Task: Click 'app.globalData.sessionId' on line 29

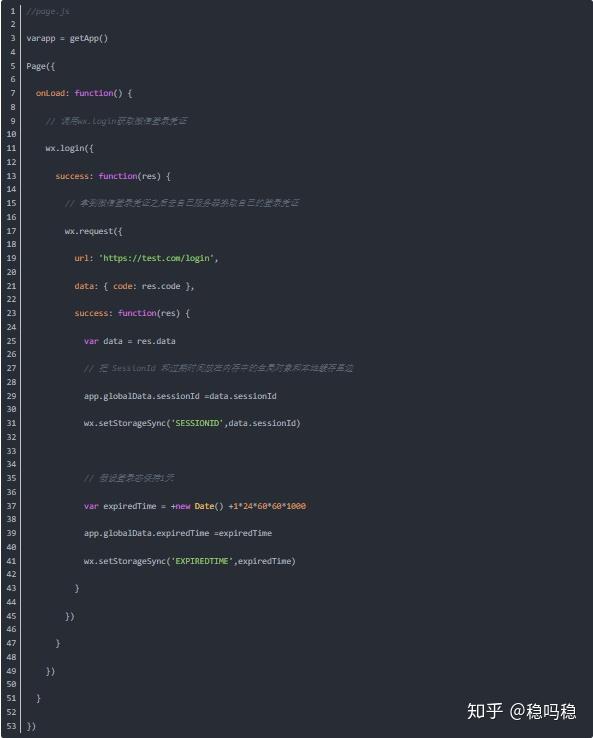Action: click(x=142, y=396)
